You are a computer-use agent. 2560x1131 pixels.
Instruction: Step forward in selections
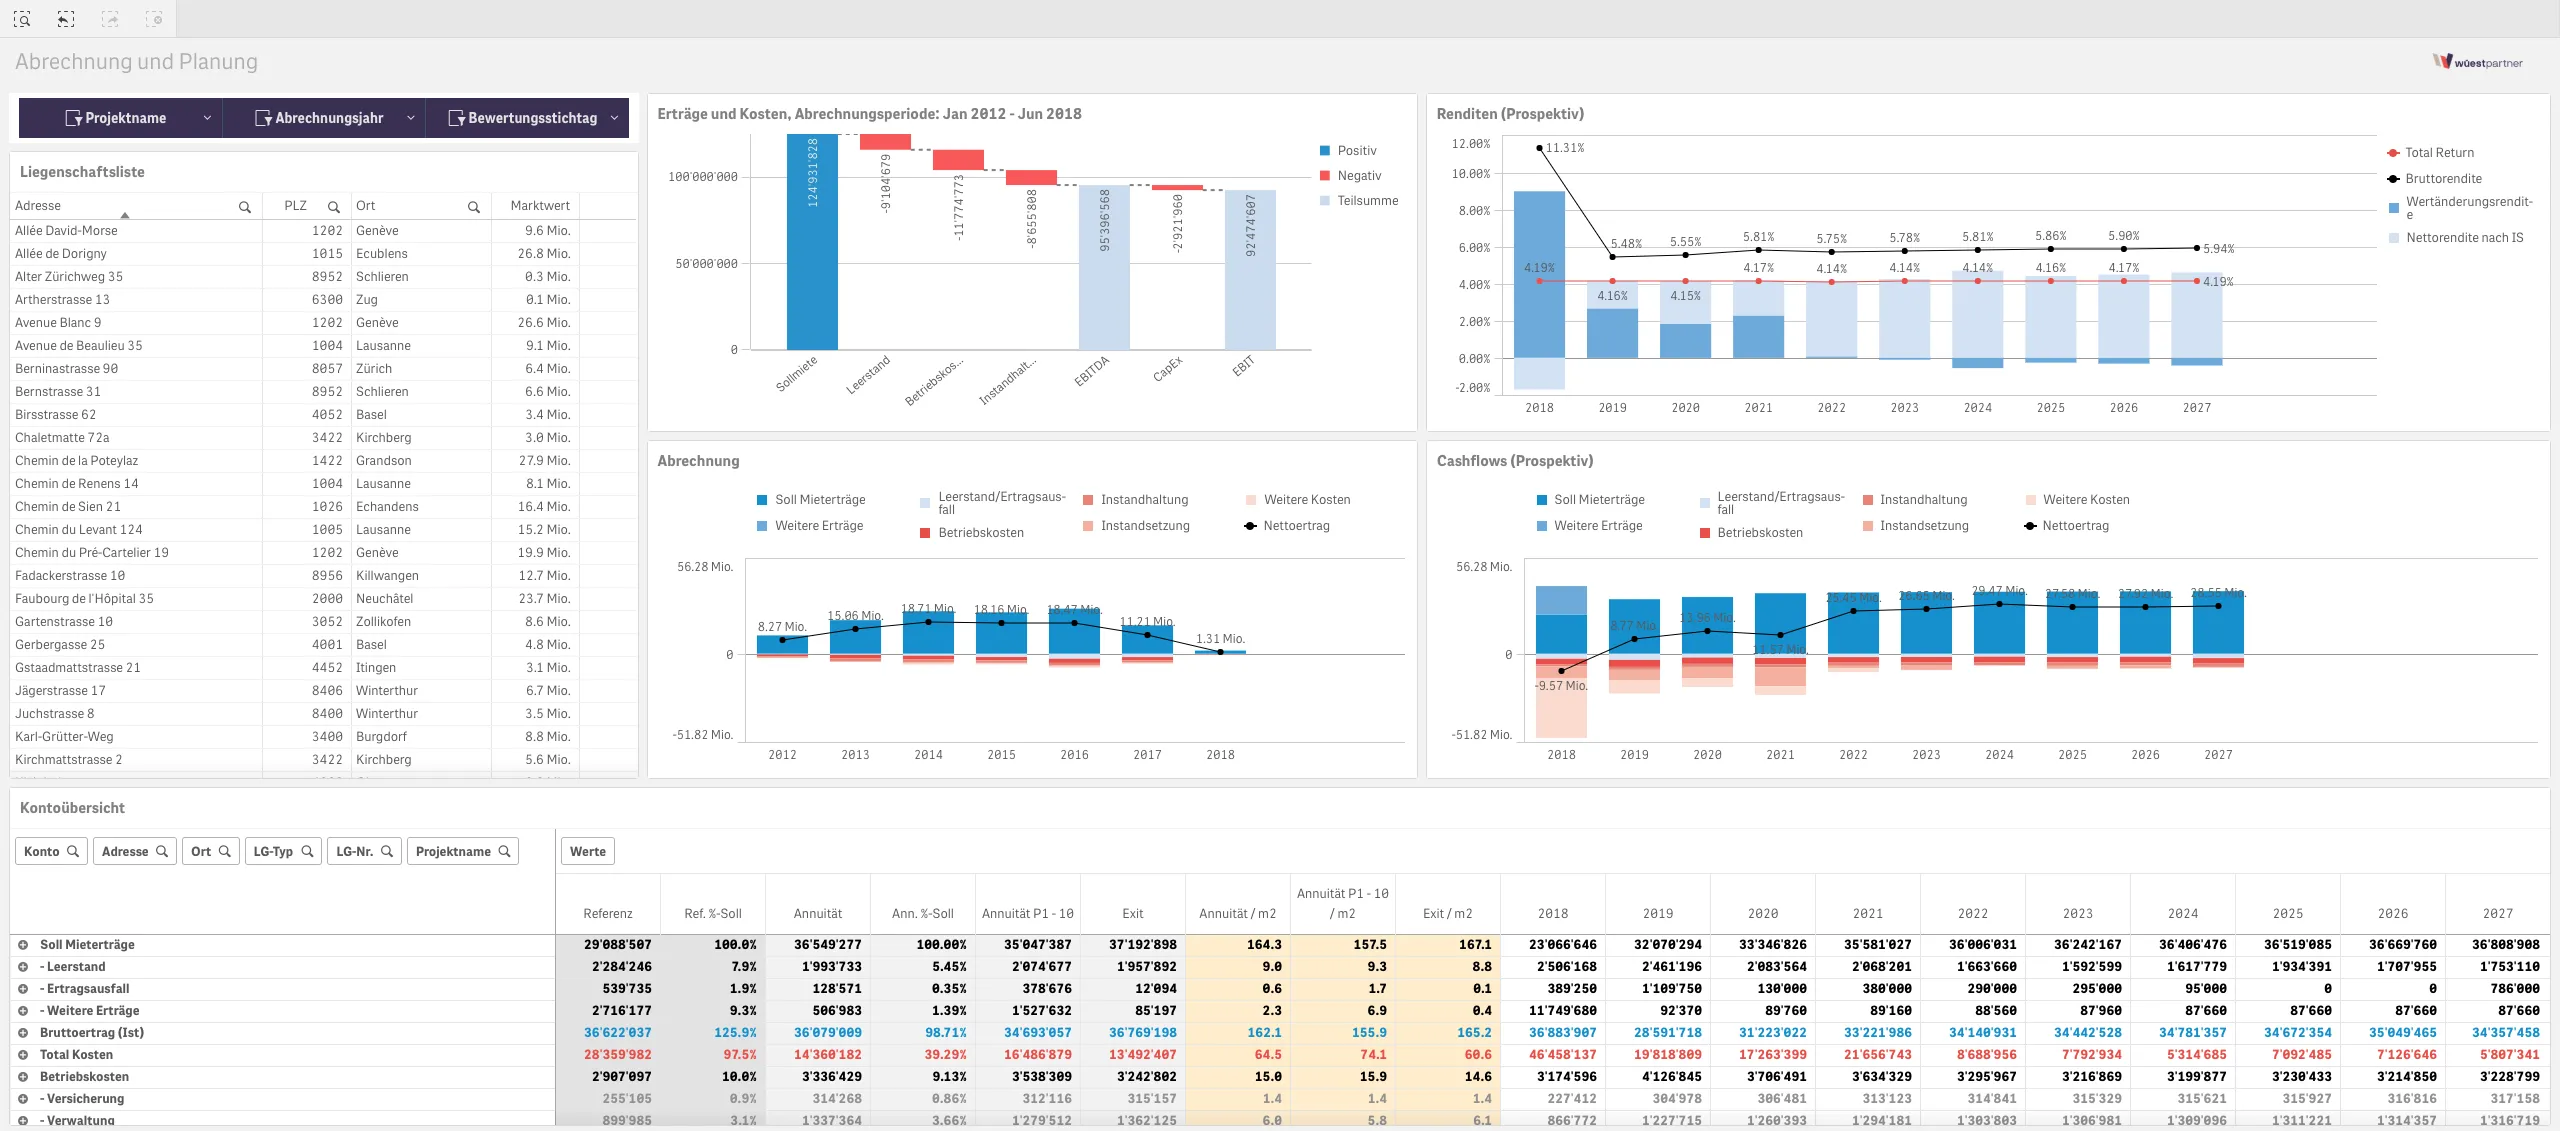tap(110, 19)
